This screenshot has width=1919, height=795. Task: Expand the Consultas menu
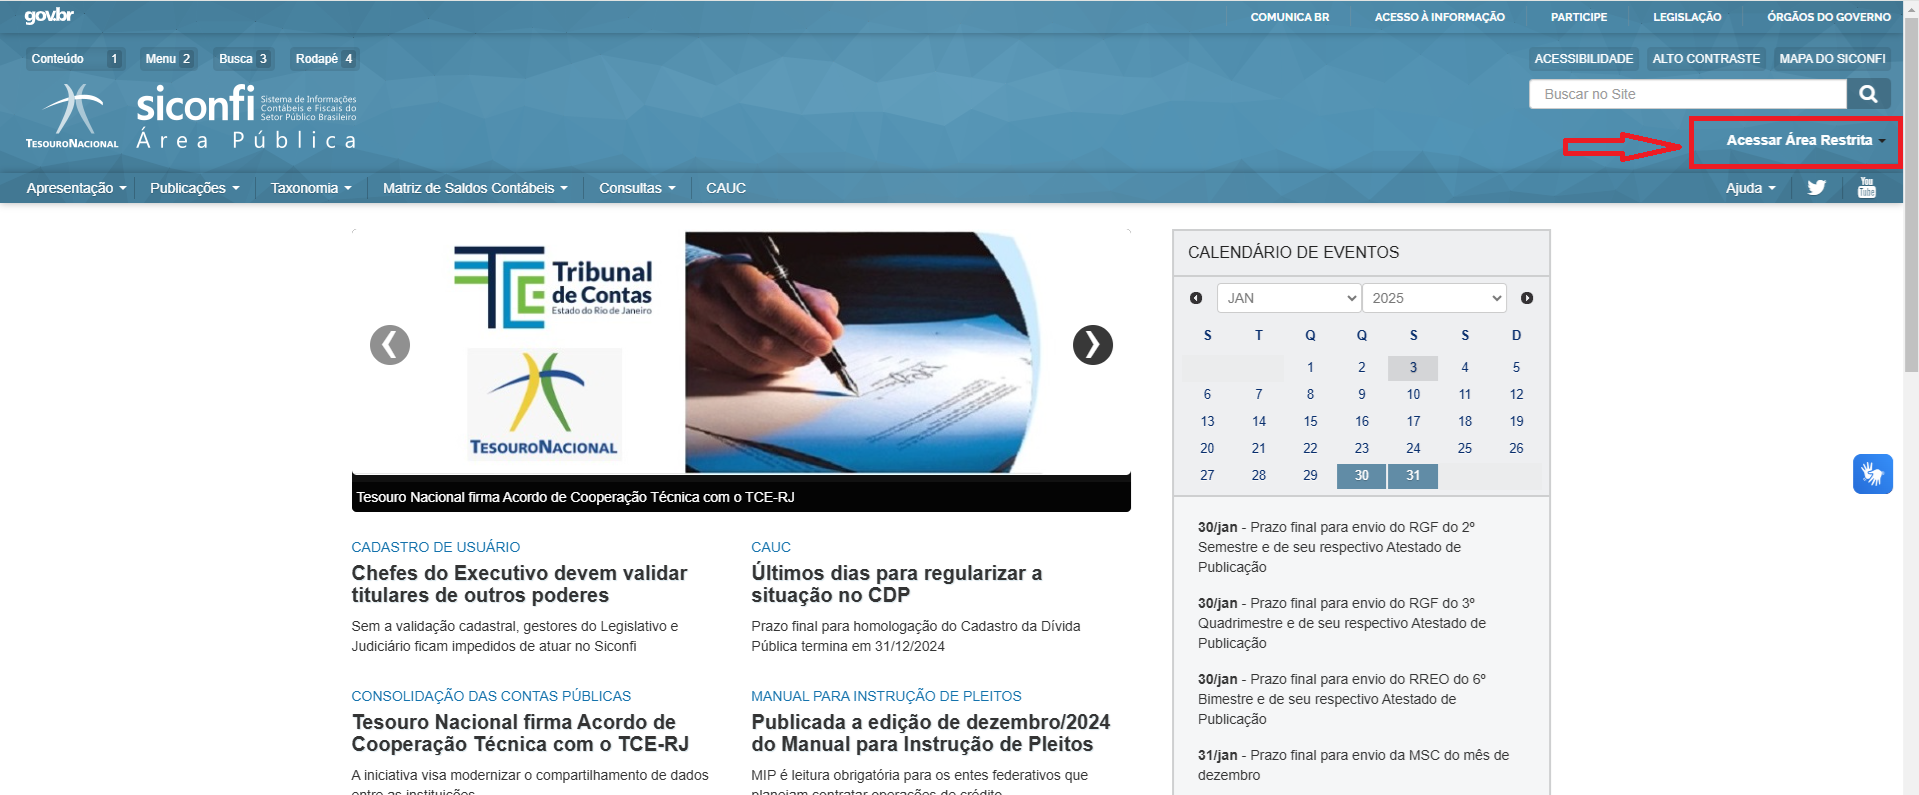(x=637, y=188)
